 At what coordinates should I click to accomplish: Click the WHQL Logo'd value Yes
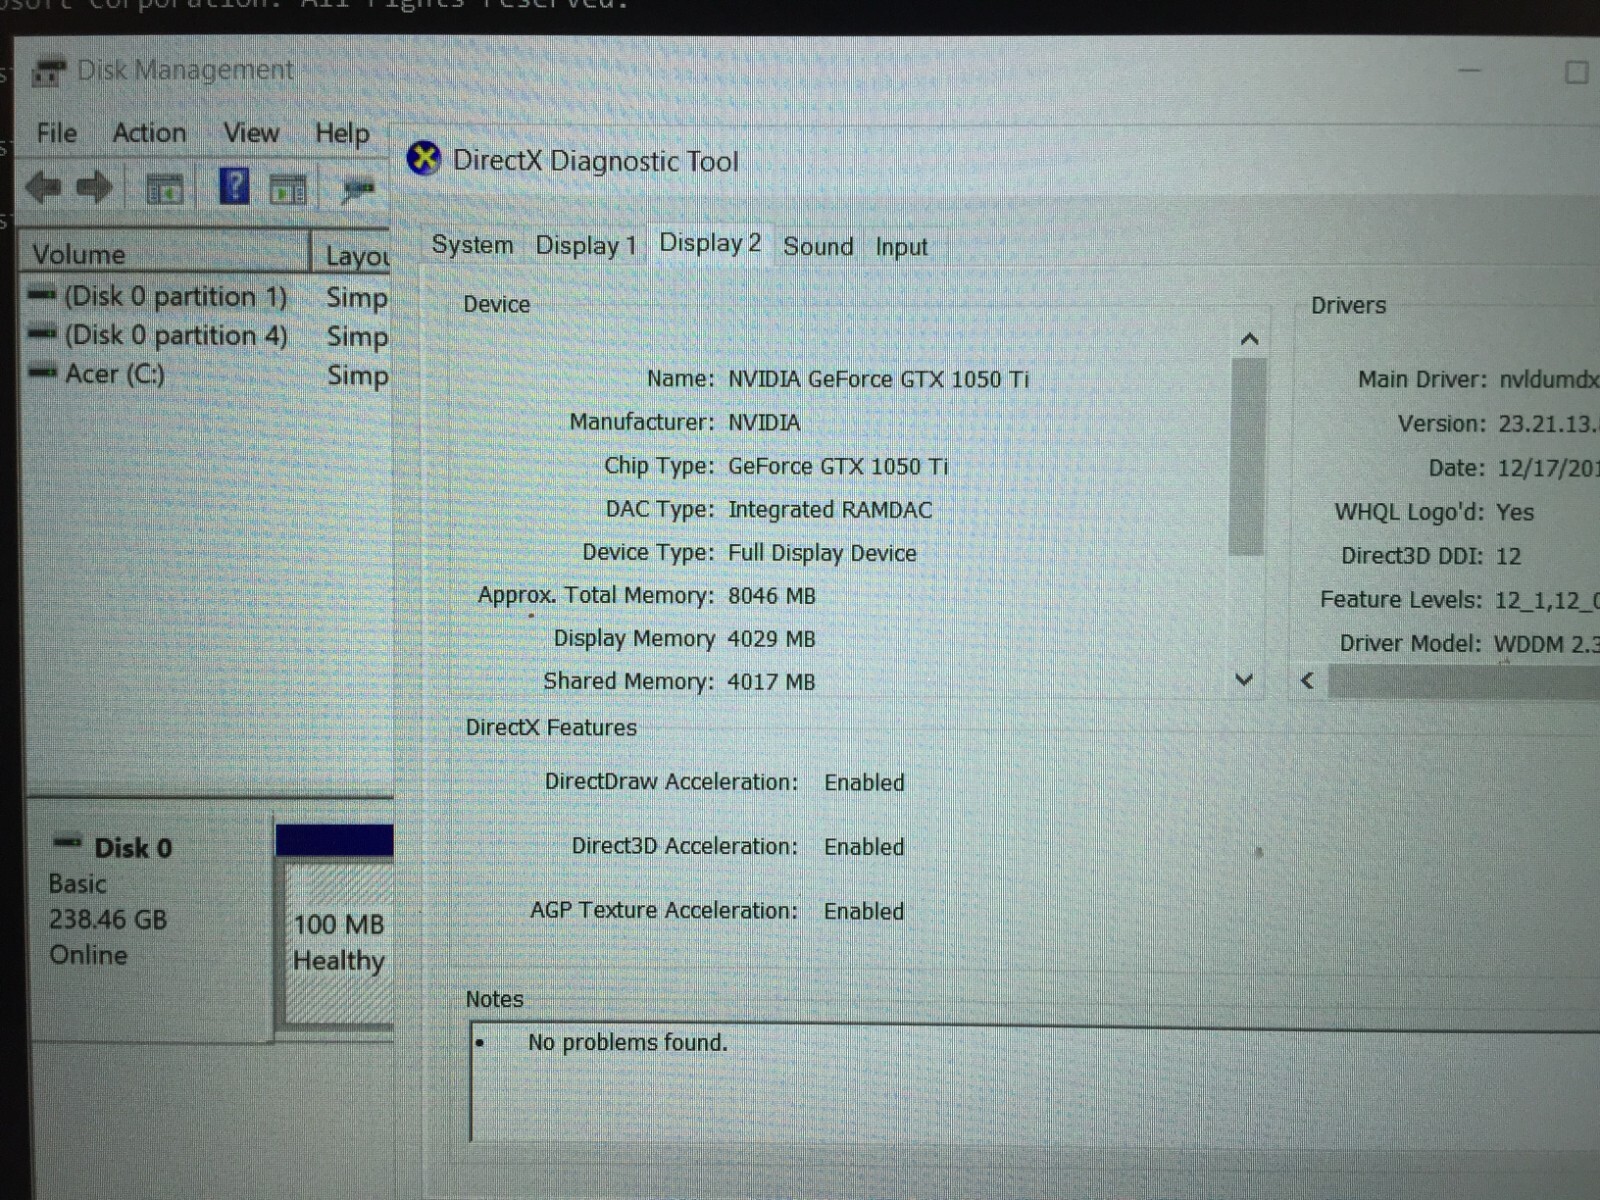pyautogui.click(x=1515, y=512)
